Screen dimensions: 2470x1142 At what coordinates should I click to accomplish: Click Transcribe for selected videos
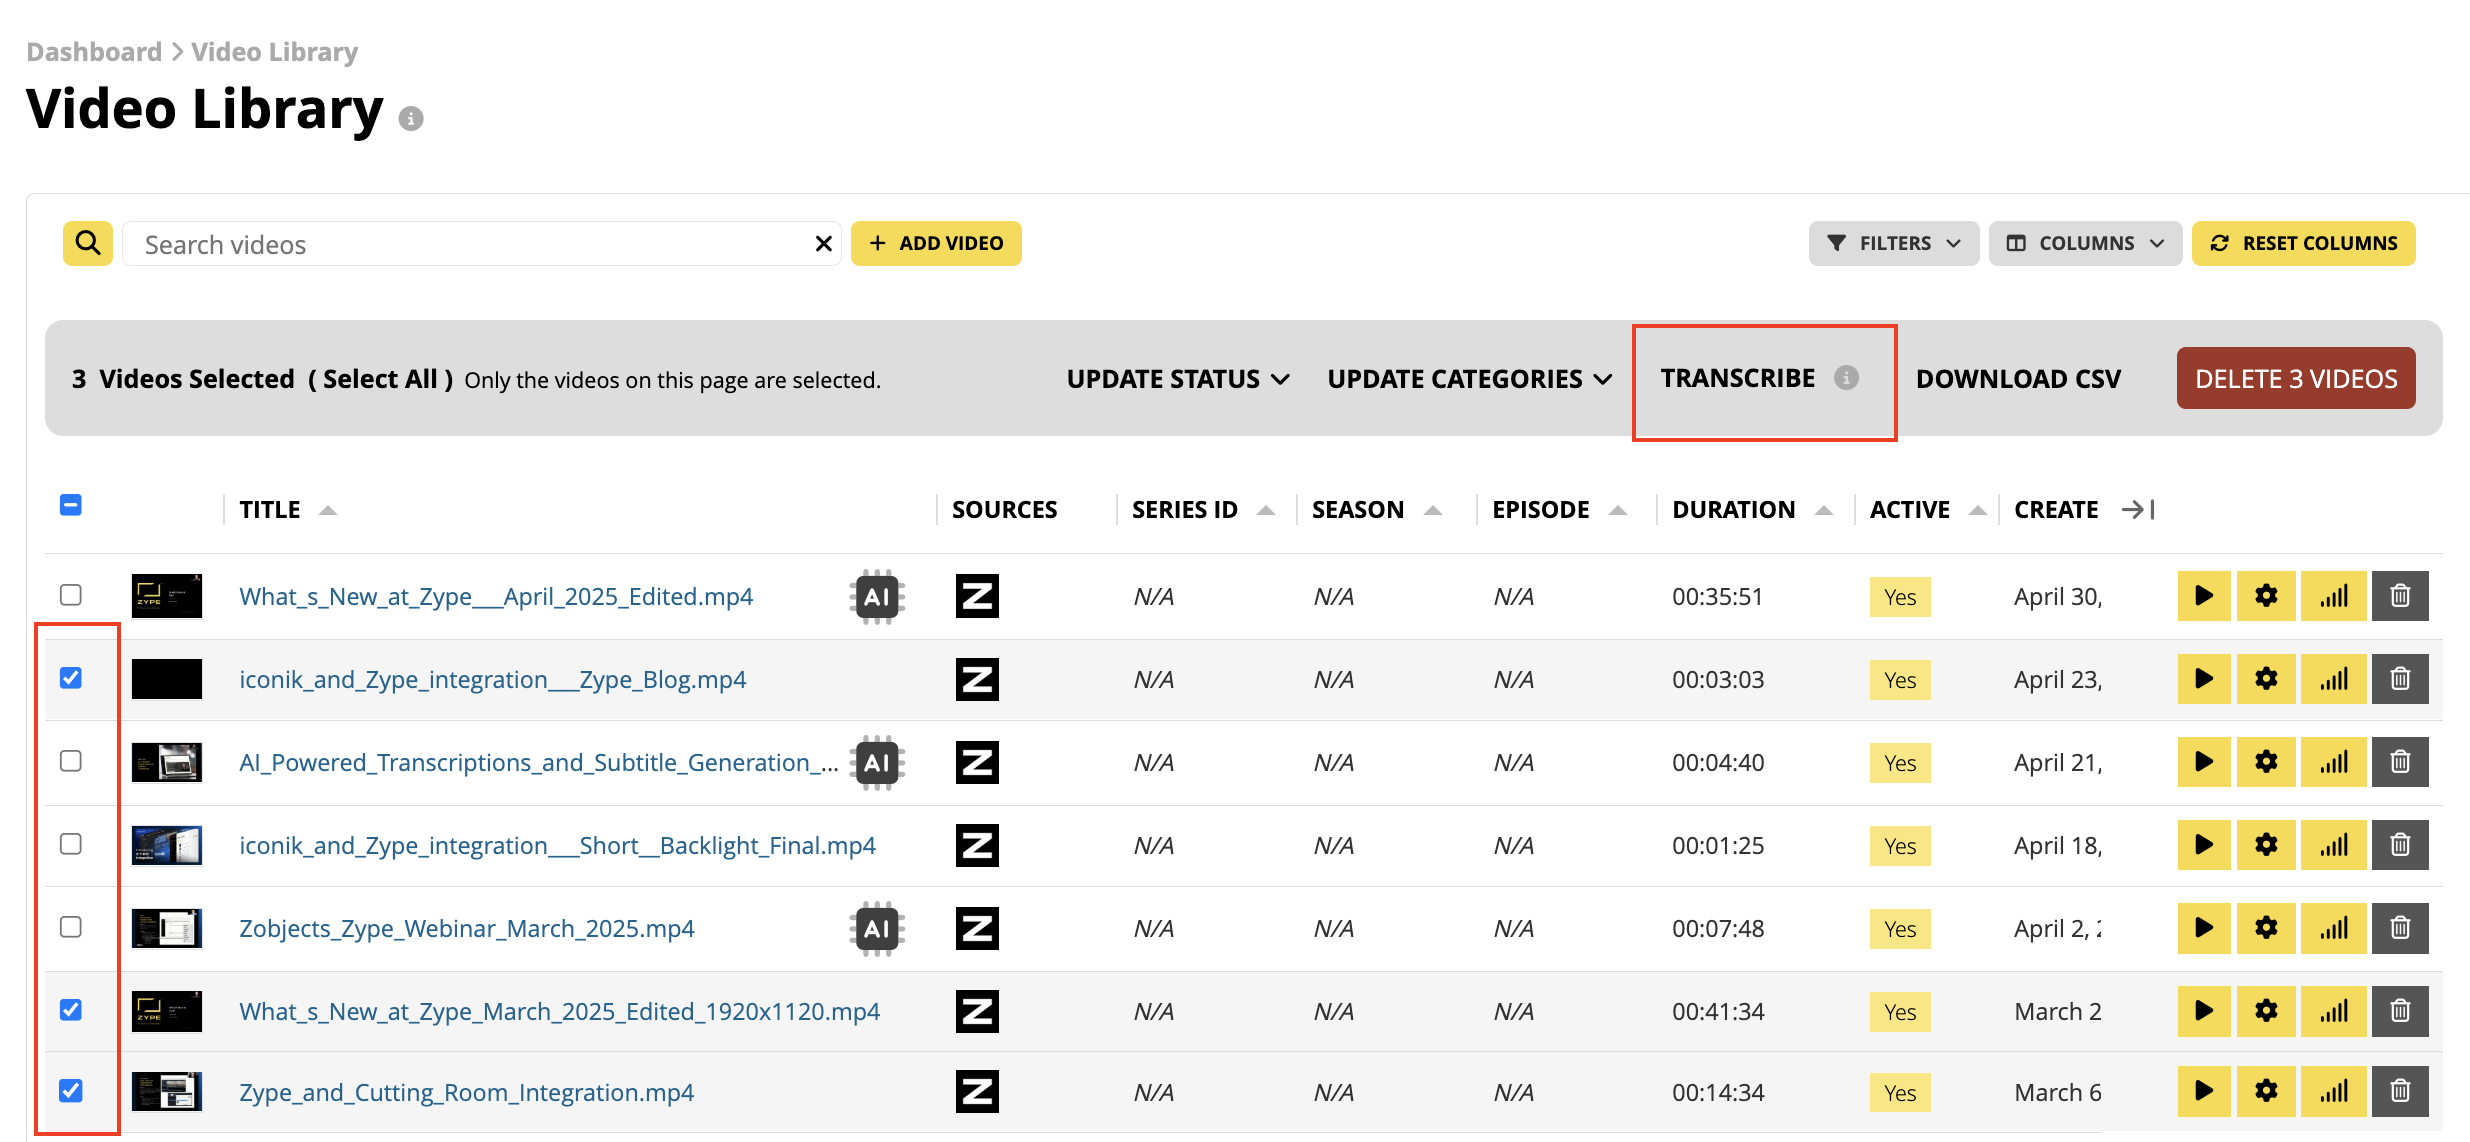coord(1738,378)
